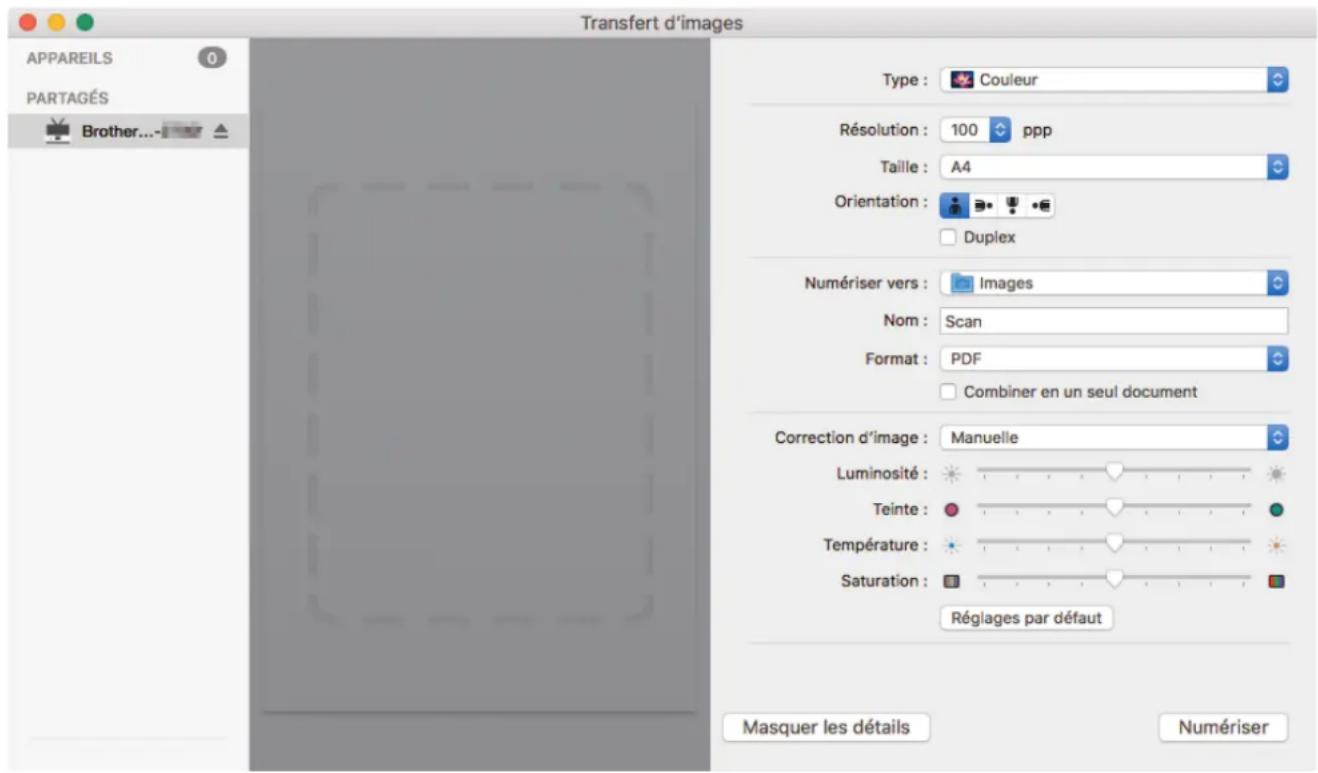Click the Teinte slider handle

1114,508
